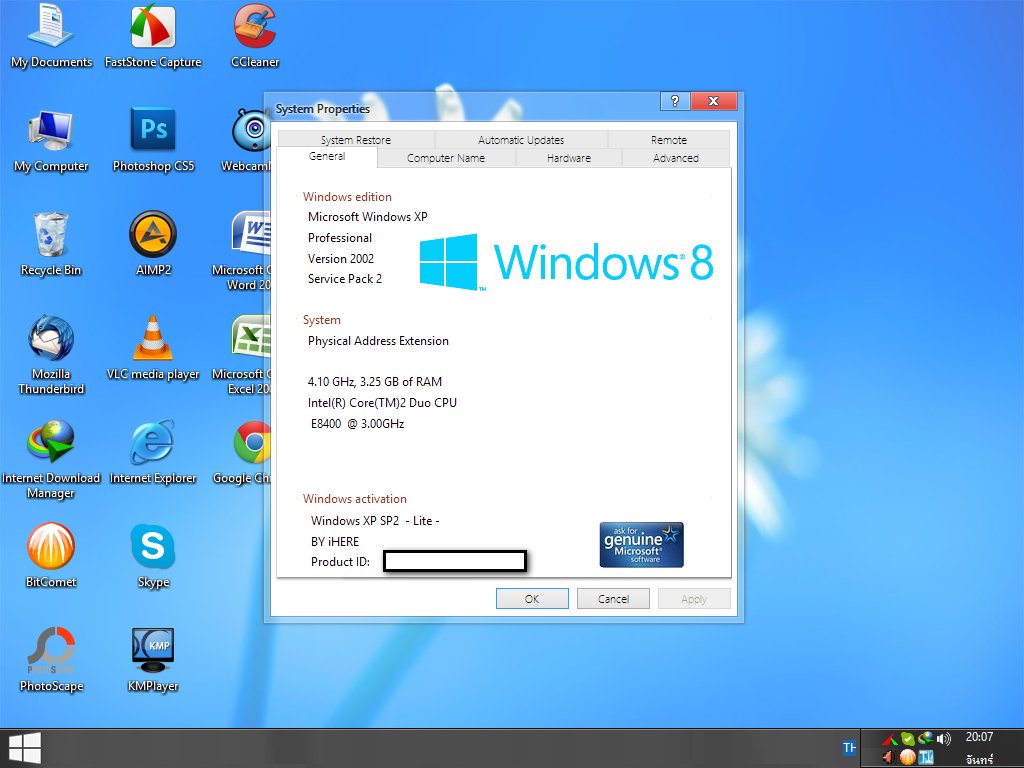Viewport: 1024px width, 768px height.
Task: Select the Webcam desktop icon
Action: [248, 140]
